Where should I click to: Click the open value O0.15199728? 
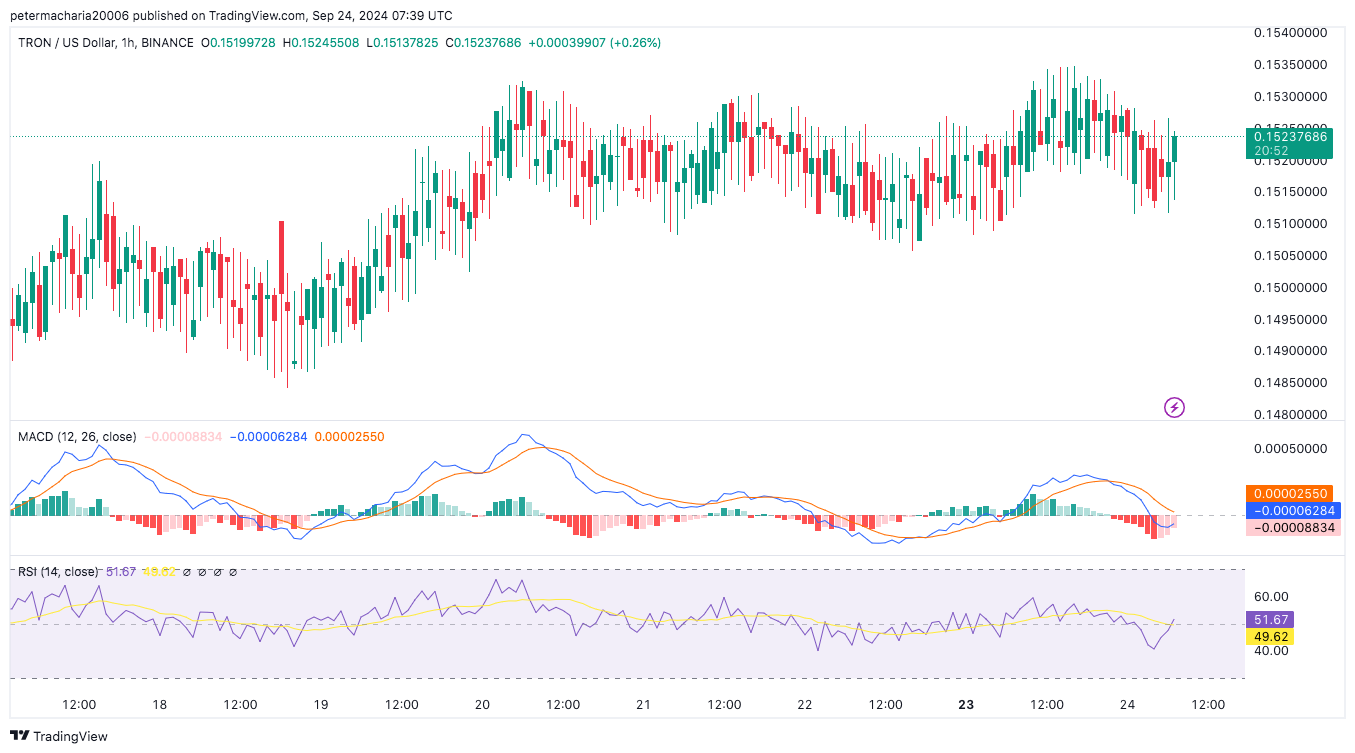click(x=240, y=43)
